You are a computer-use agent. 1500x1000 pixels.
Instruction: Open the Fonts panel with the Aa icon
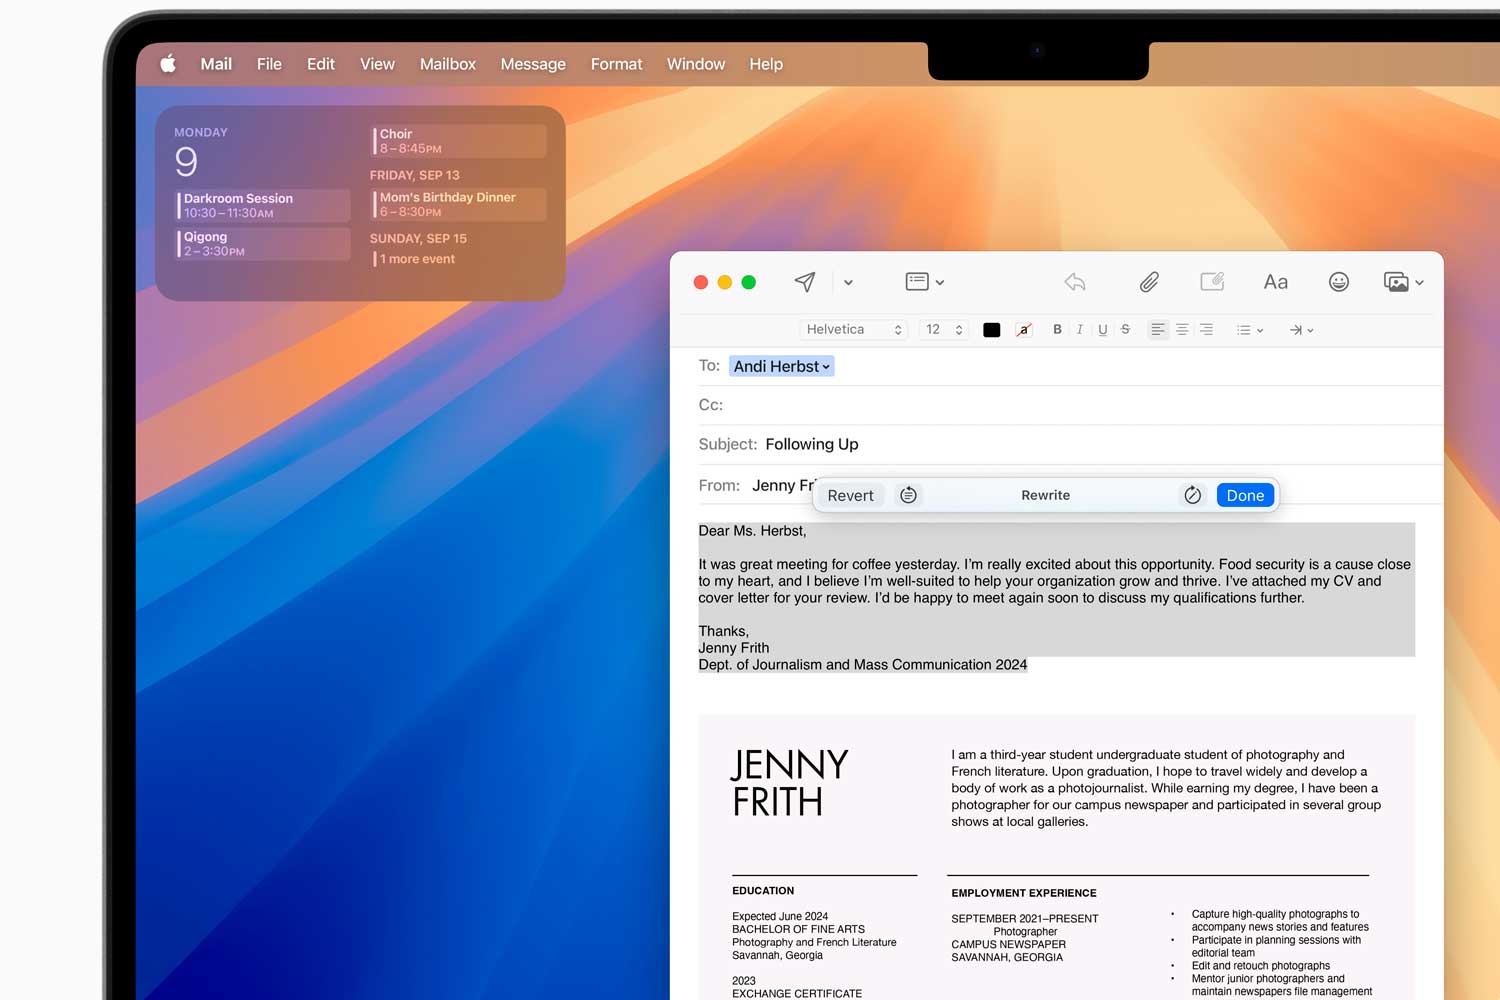coord(1275,281)
